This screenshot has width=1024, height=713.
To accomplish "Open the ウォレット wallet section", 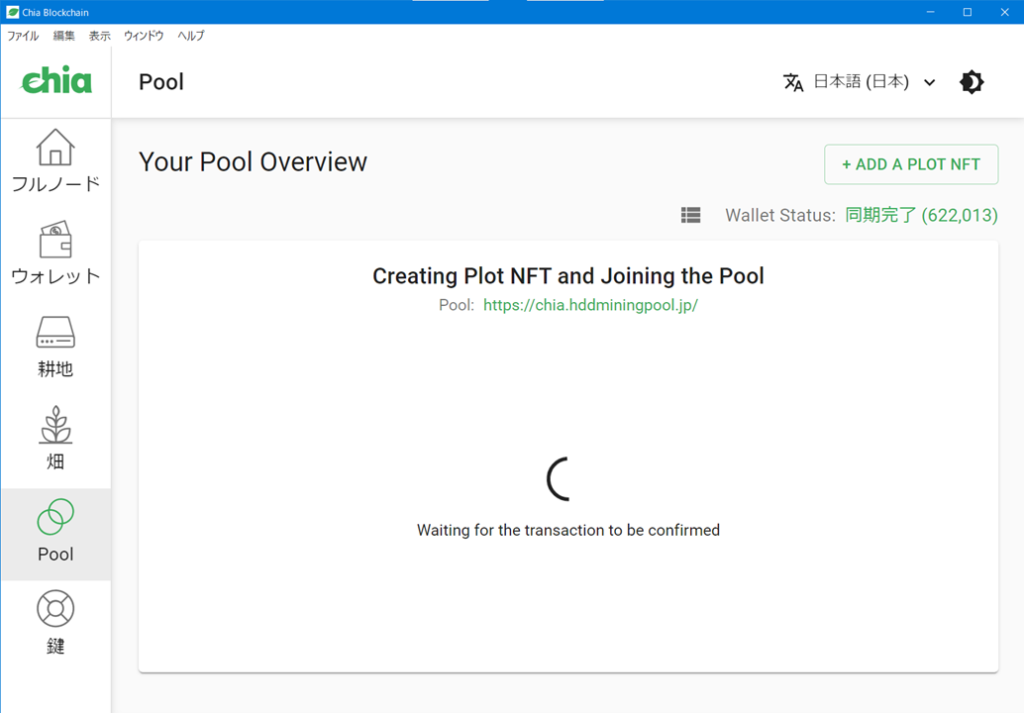I will tap(56, 253).
